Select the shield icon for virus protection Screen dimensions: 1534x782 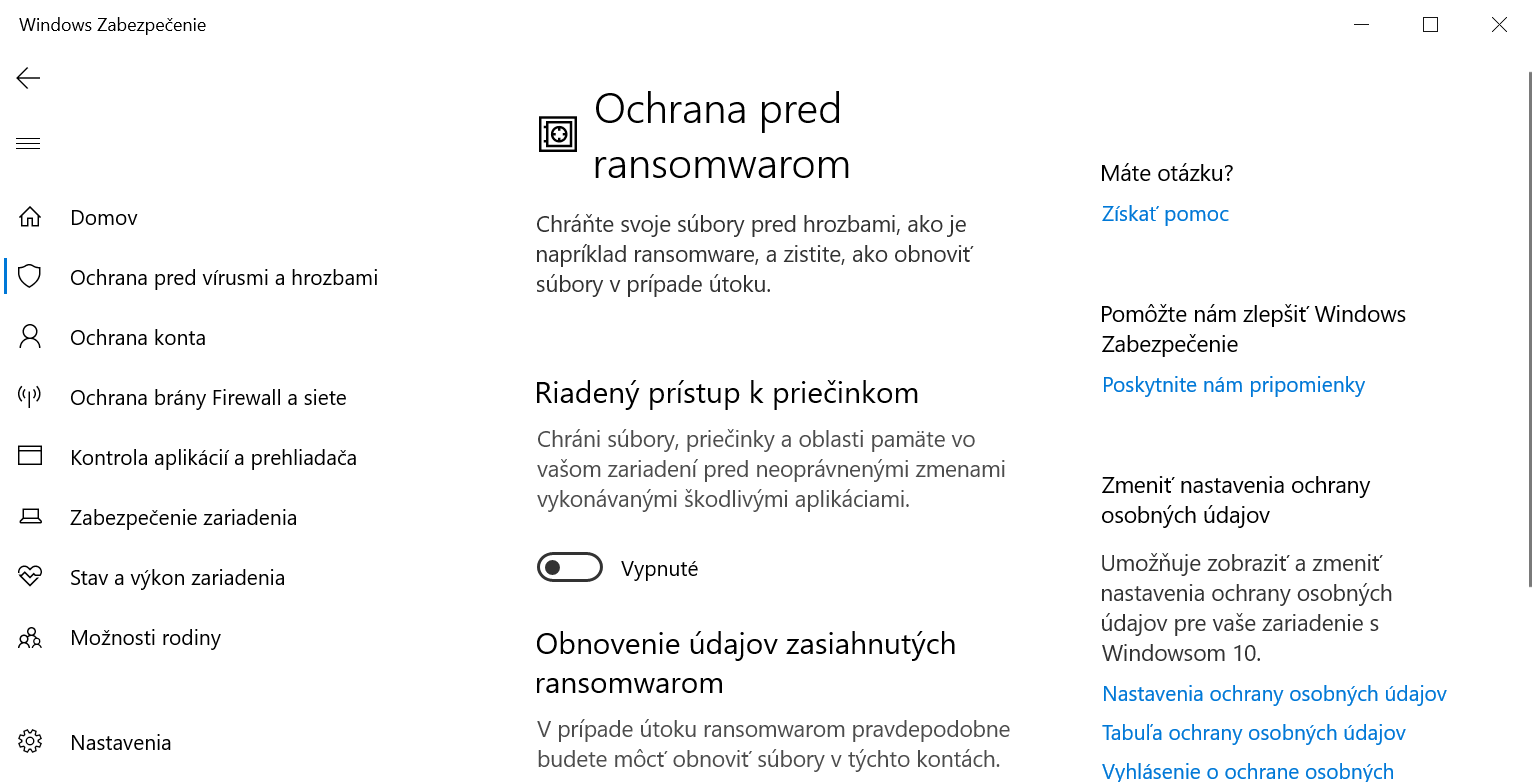[30, 277]
